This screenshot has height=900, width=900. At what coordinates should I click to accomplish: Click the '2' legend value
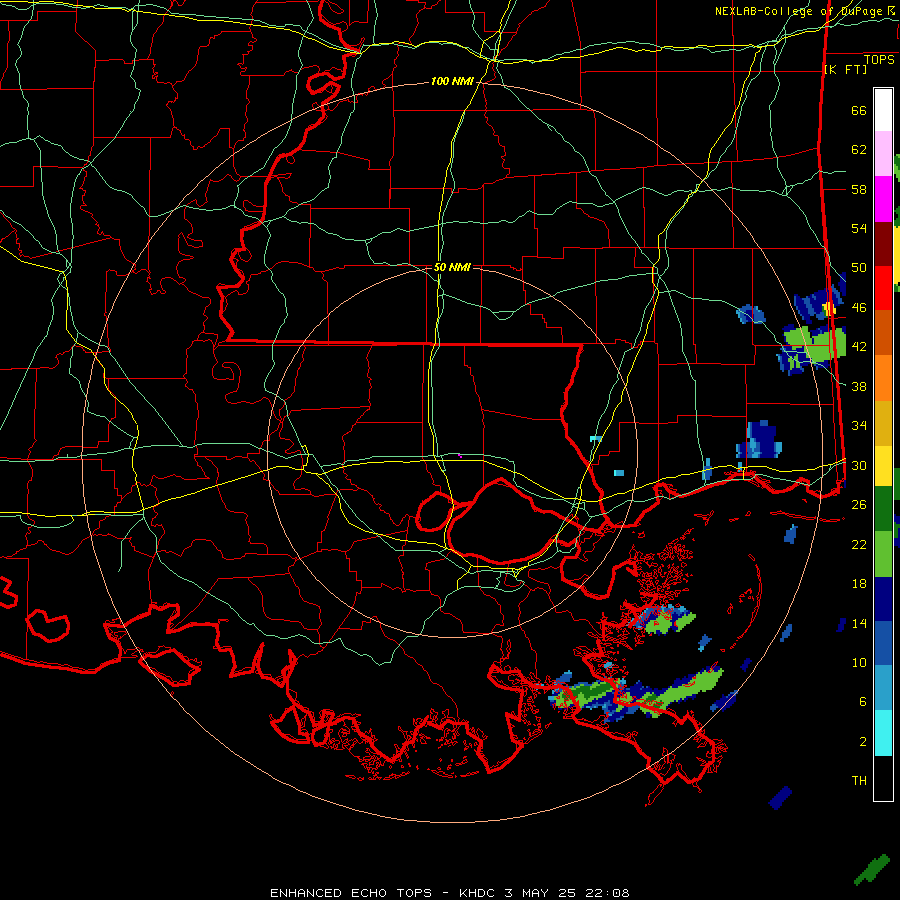pyautogui.click(x=863, y=742)
